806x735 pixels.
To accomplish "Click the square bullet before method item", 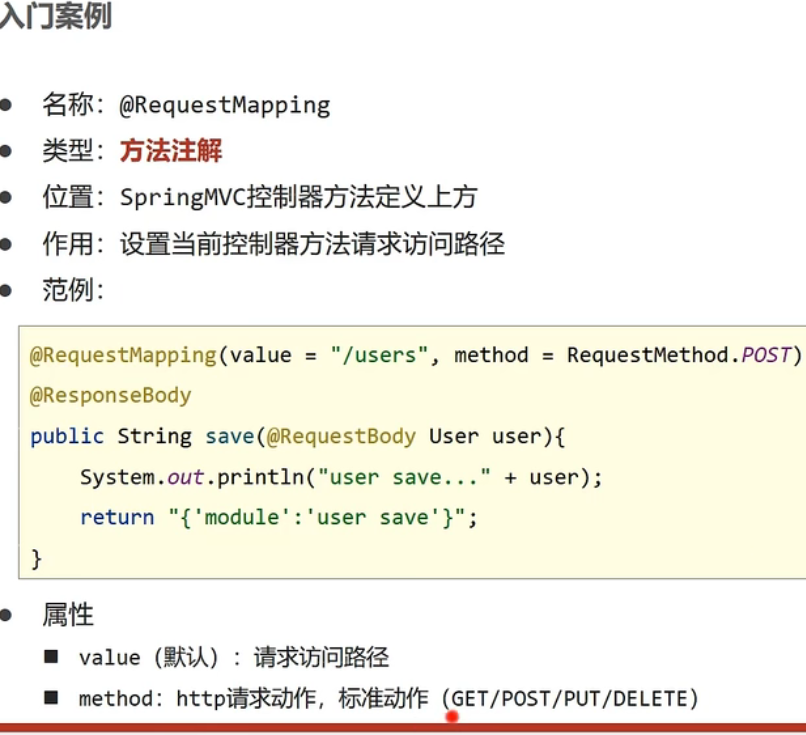I will [51, 697].
